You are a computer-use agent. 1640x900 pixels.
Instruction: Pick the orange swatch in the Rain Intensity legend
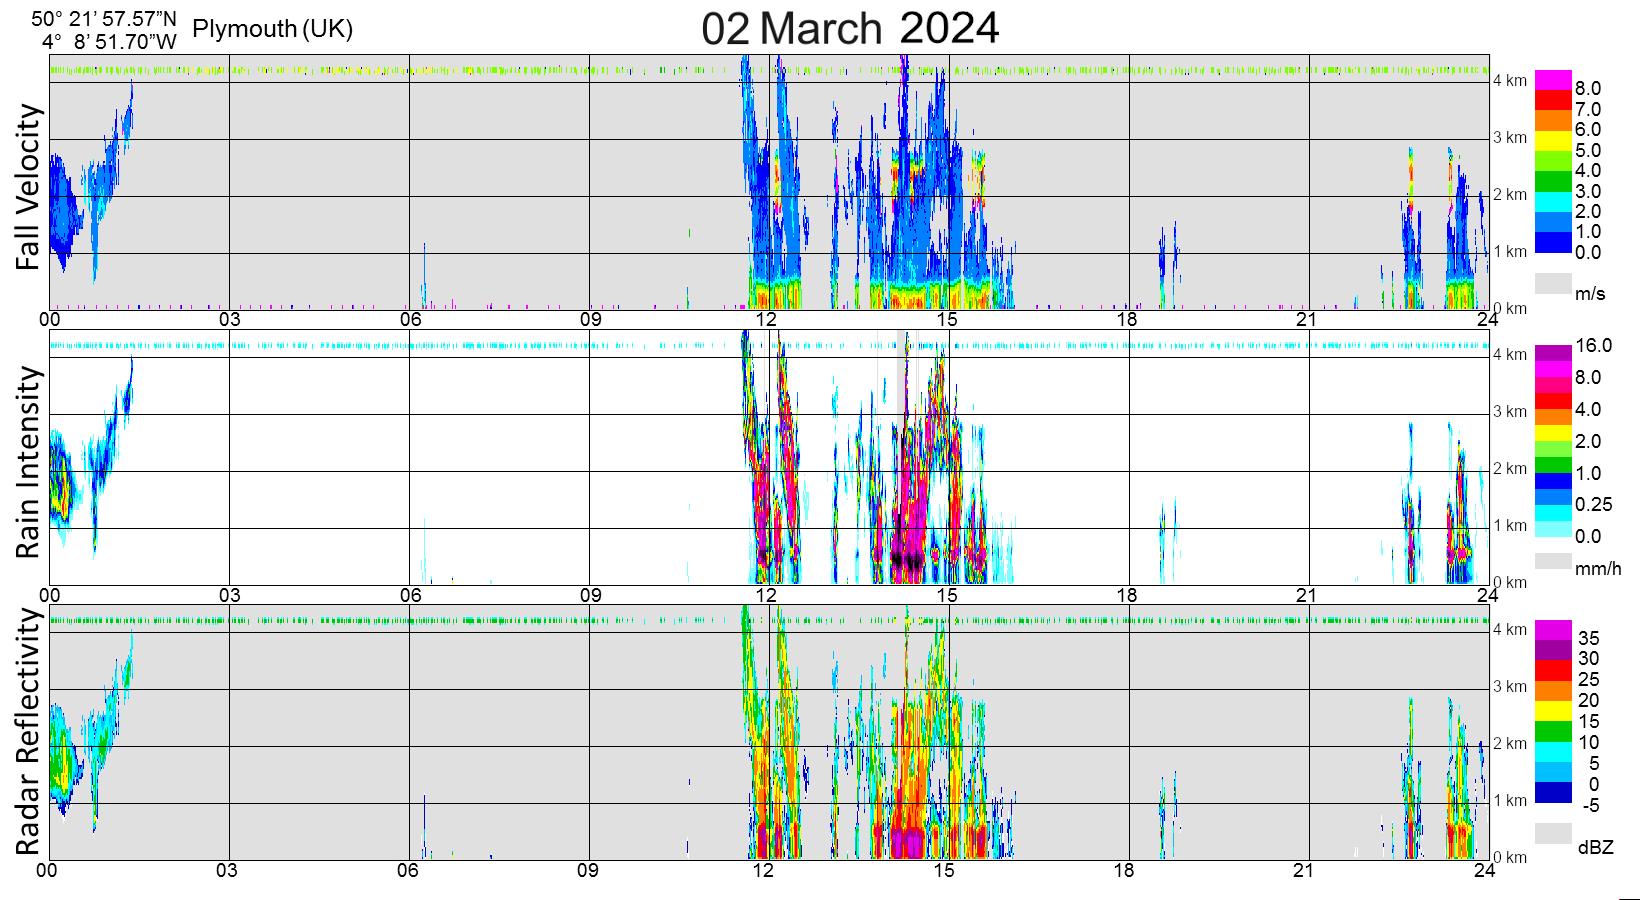[1553, 417]
